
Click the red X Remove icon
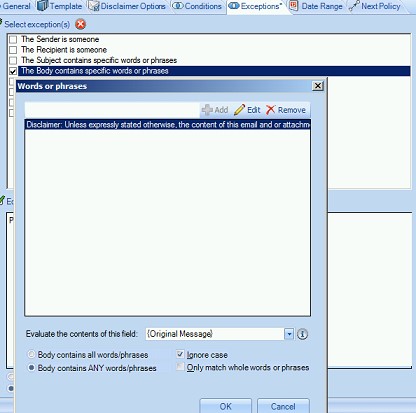271,110
